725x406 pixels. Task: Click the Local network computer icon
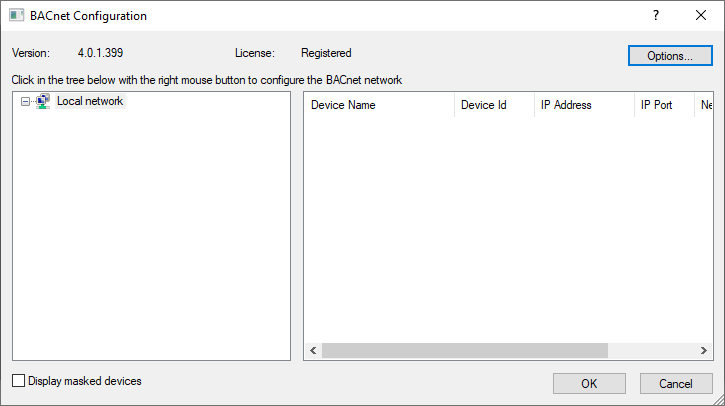click(42, 101)
